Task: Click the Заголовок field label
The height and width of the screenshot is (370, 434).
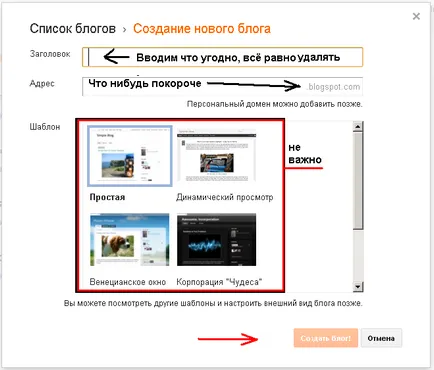Action: pyautogui.click(x=50, y=54)
